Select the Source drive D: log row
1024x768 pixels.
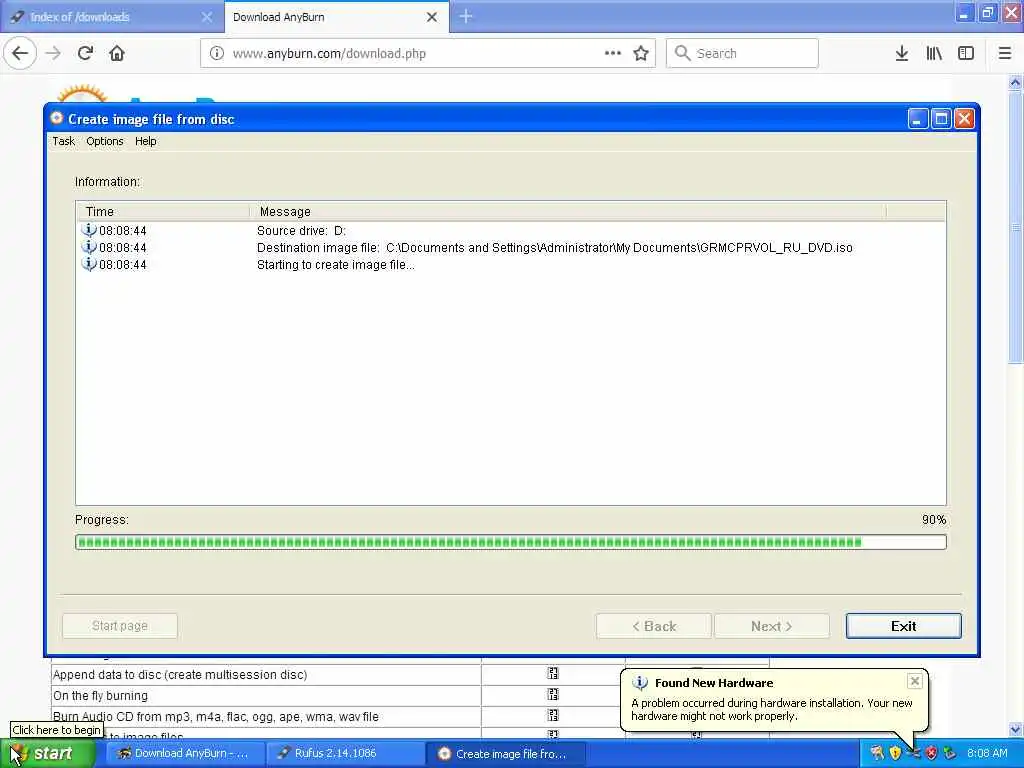pyautogui.click(x=511, y=231)
